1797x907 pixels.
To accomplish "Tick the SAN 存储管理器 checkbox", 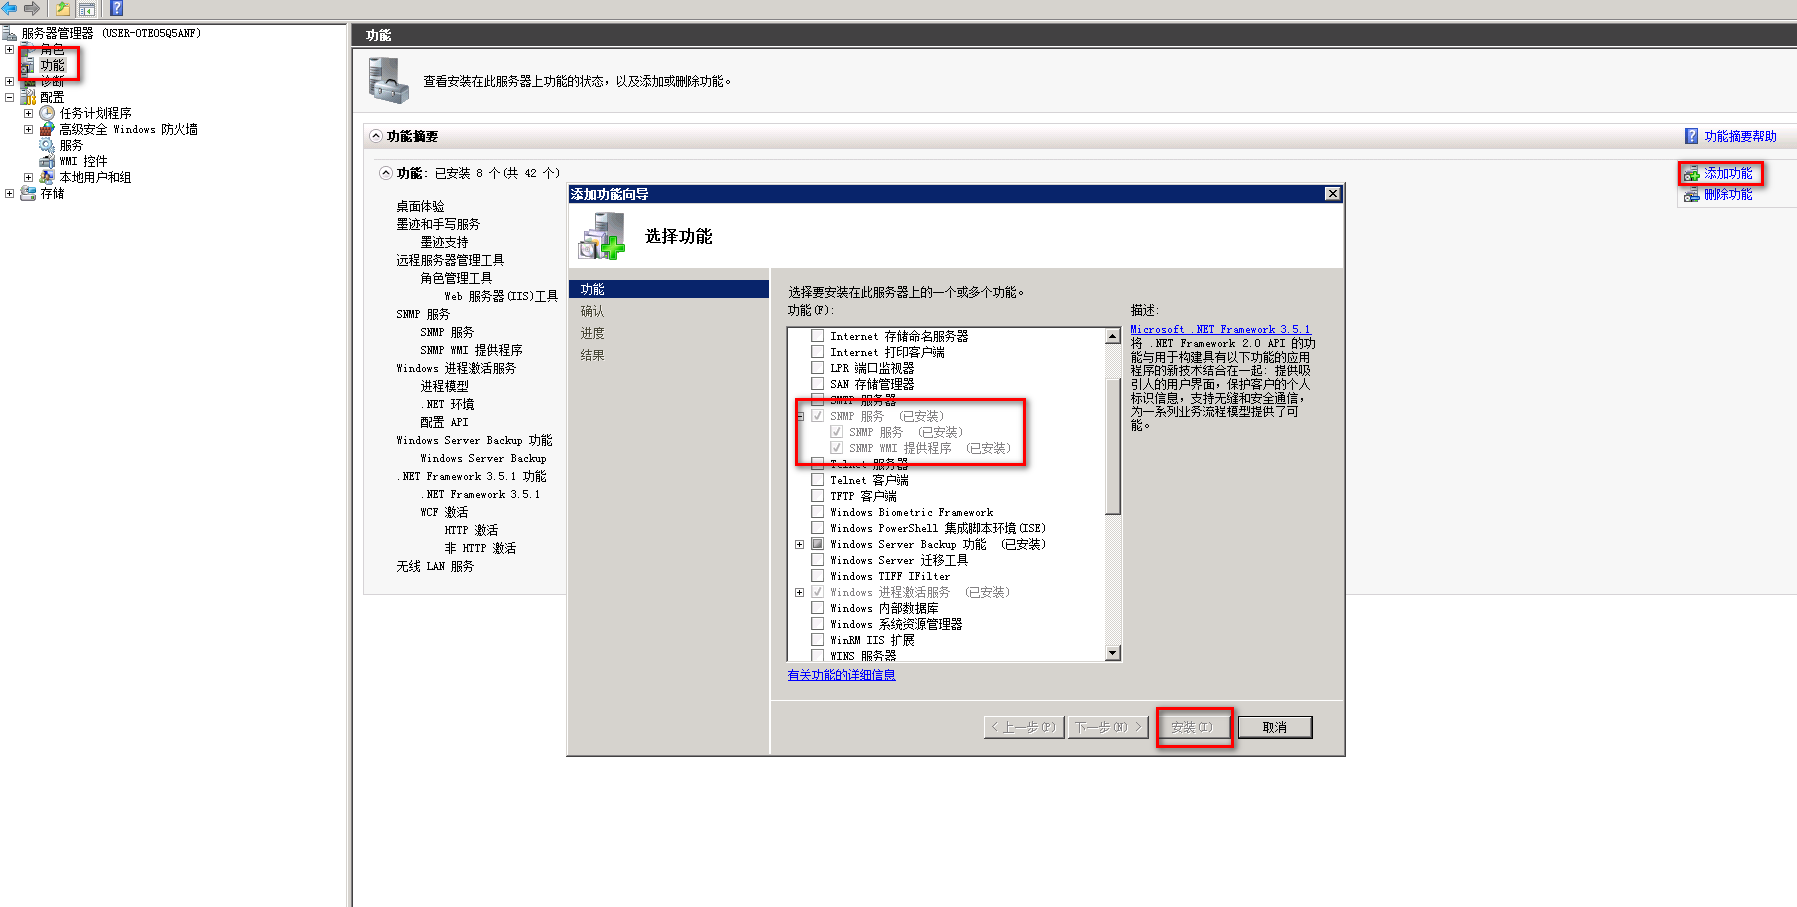I will click(818, 384).
